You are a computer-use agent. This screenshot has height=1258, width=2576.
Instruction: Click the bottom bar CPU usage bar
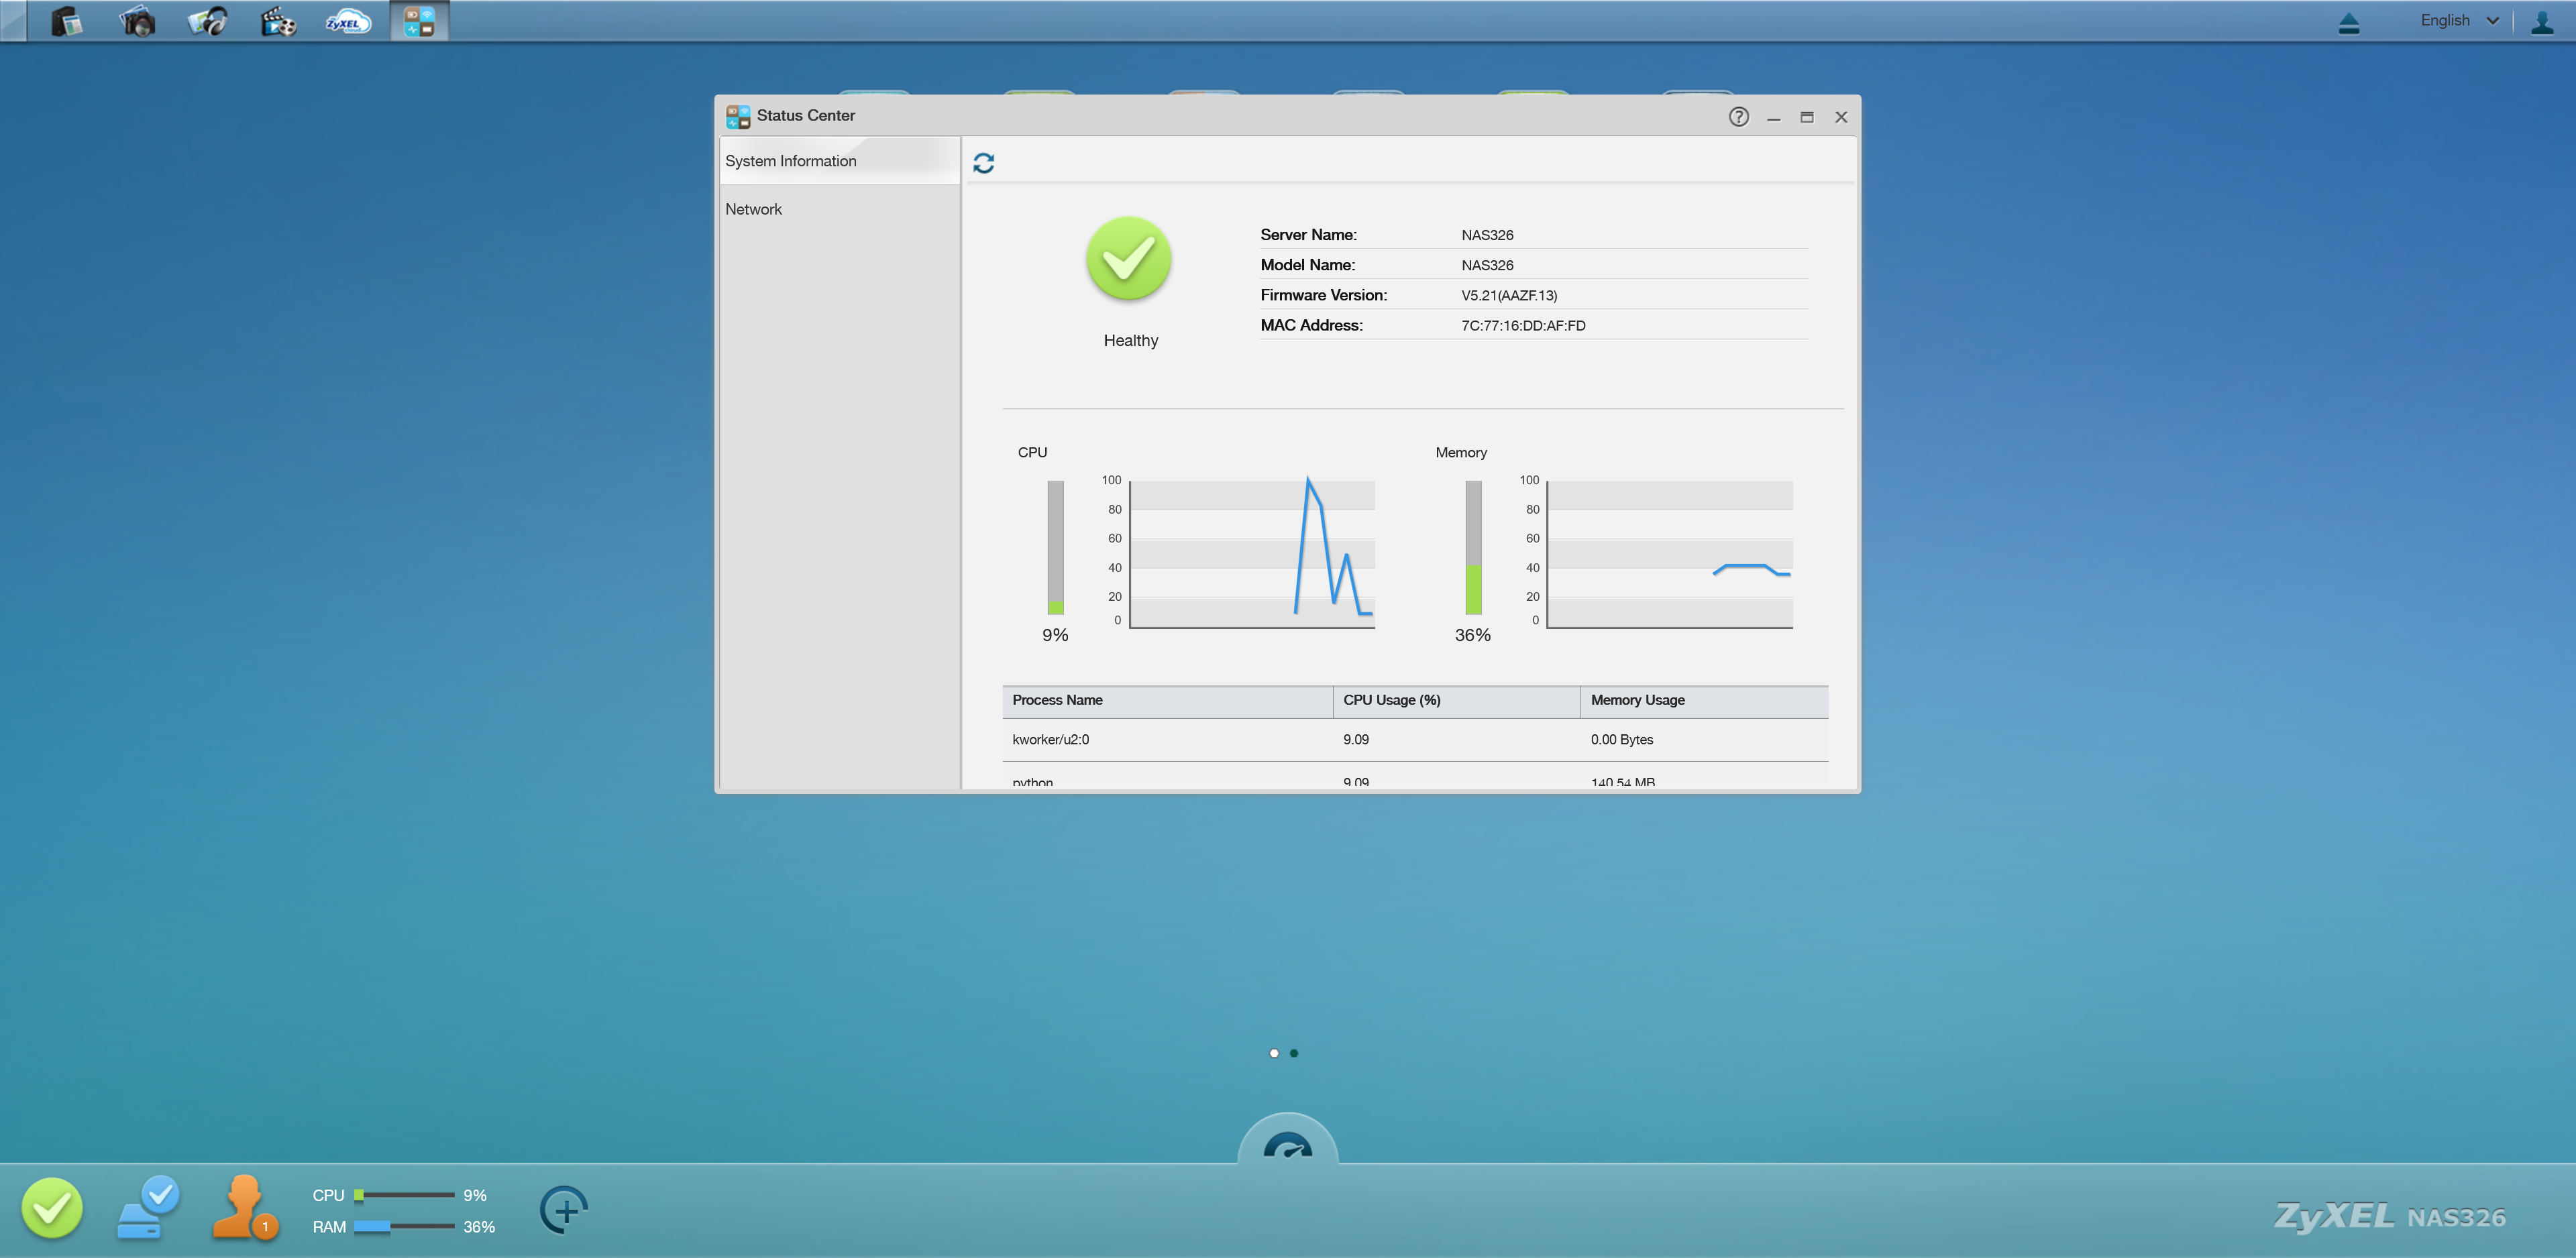coord(404,1195)
